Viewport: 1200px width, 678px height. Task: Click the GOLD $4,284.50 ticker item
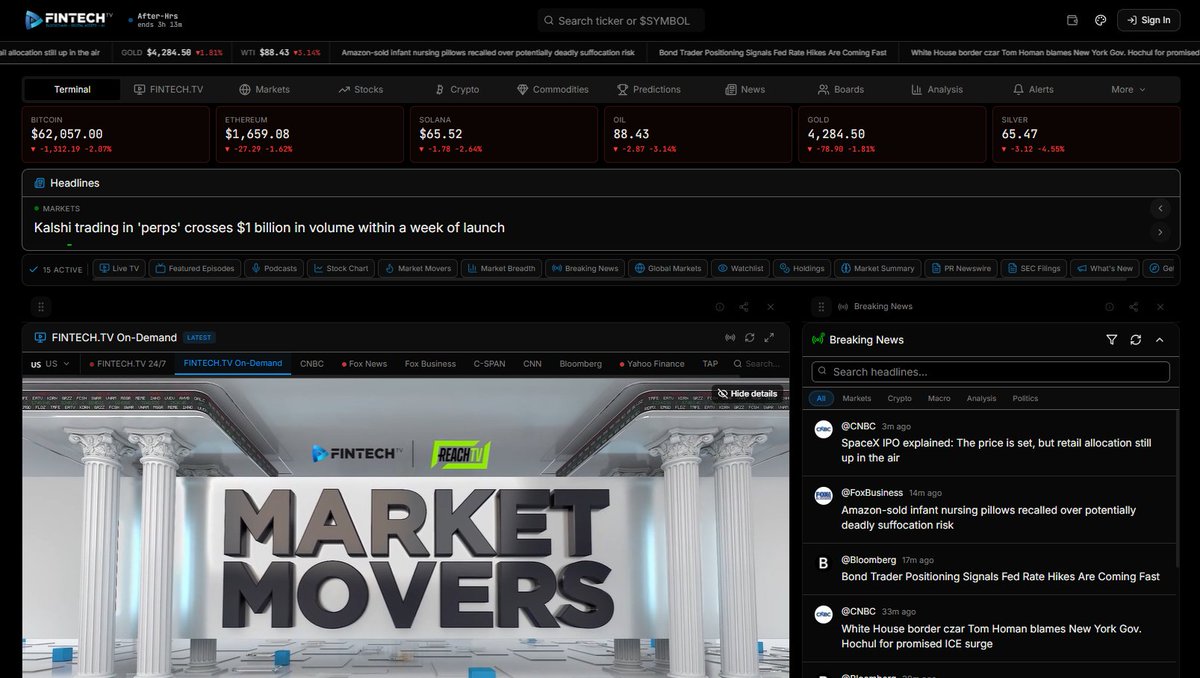pos(172,52)
